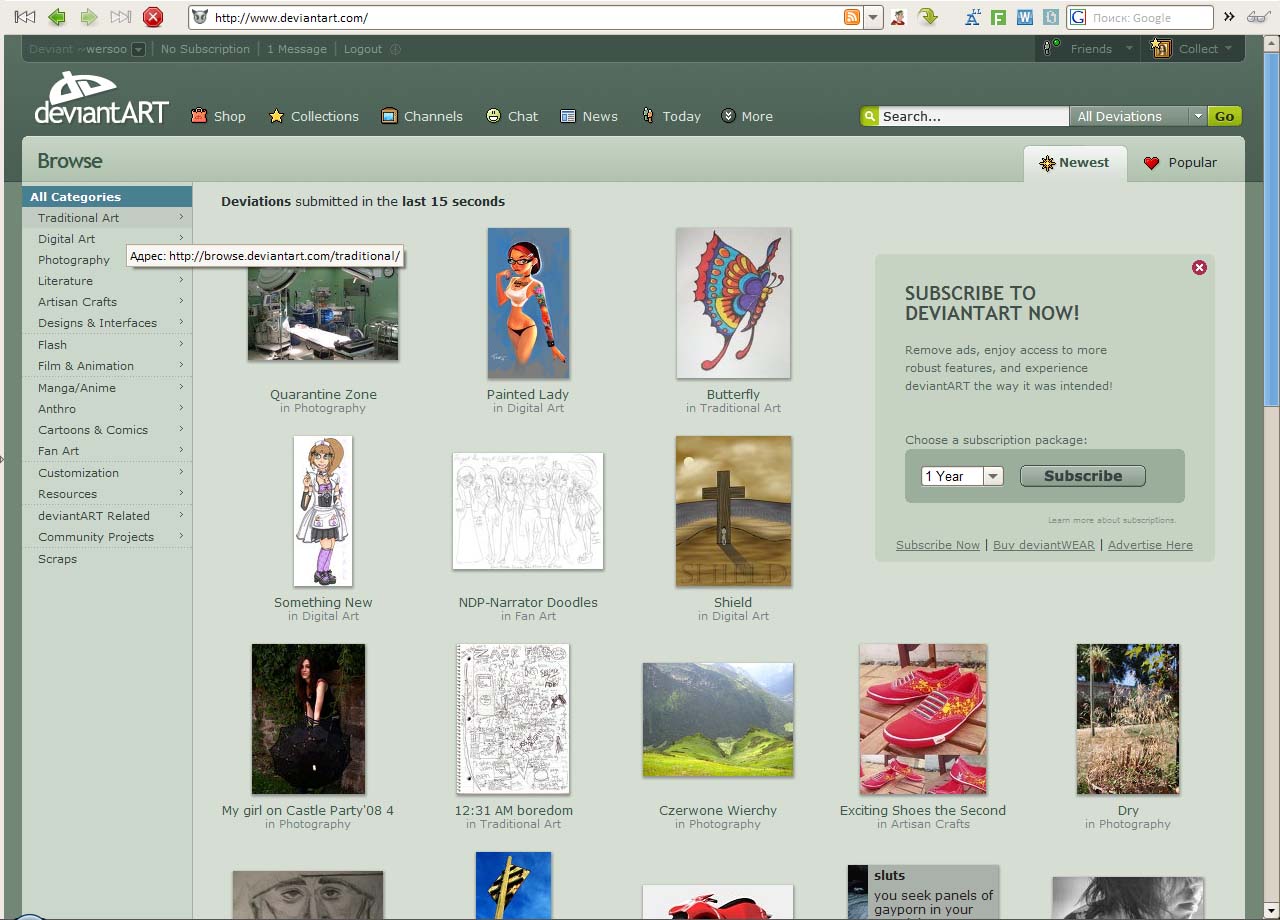This screenshot has width=1280, height=920.
Task: Select the Newest tab
Action: pyautogui.click(x=1074, y=162)
